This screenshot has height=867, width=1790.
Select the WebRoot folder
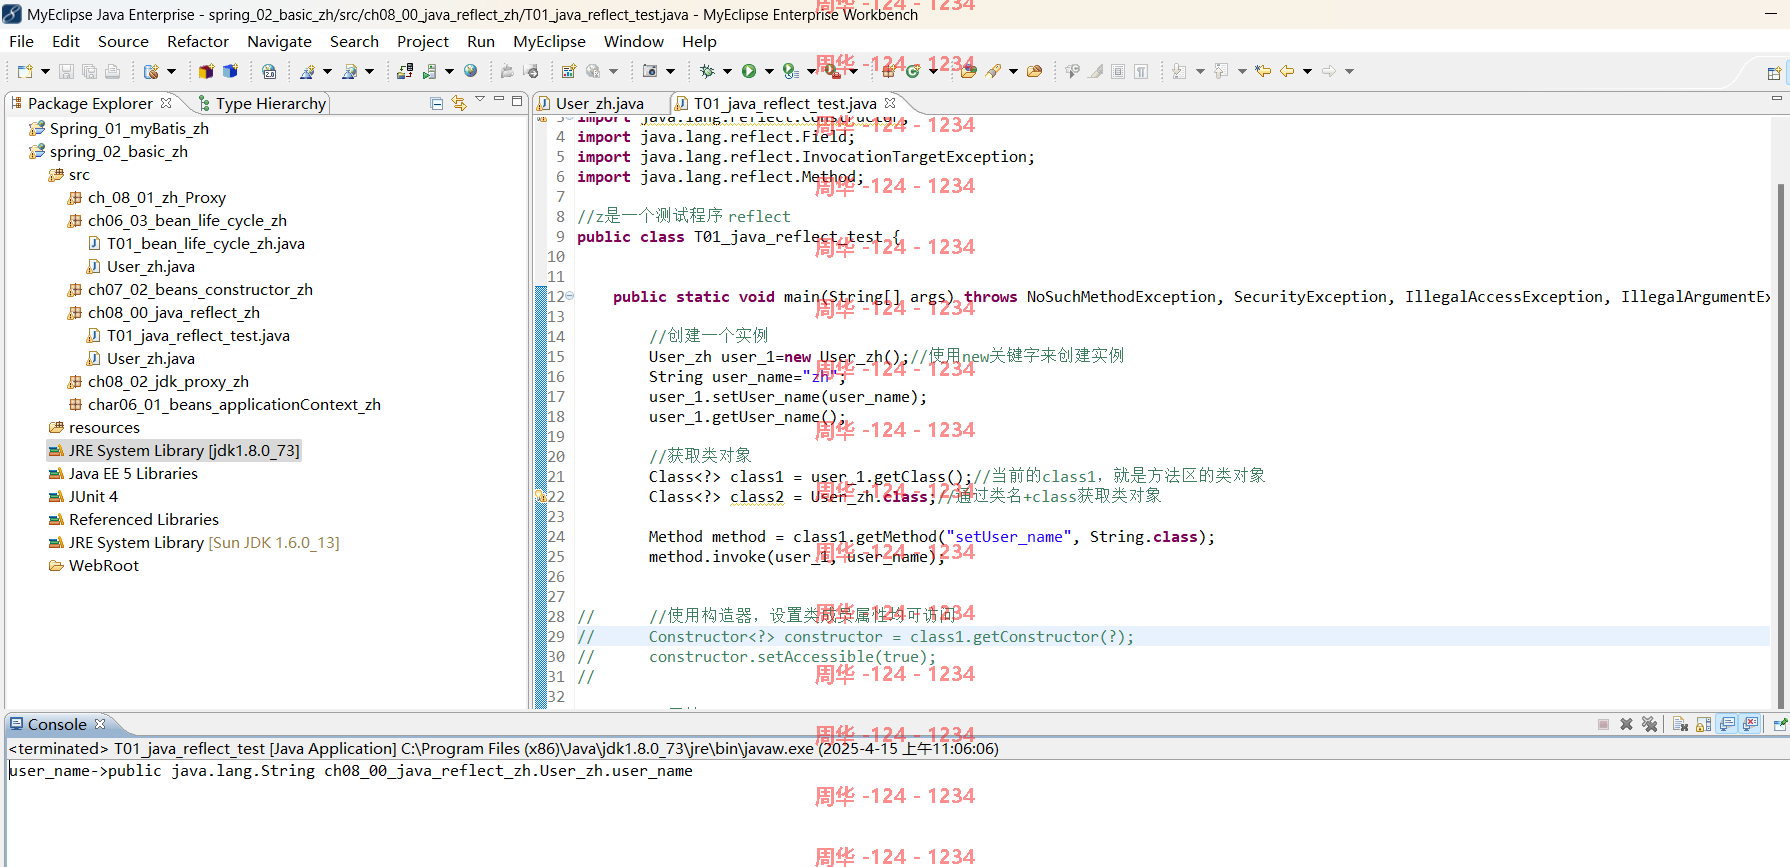point(94,565)
